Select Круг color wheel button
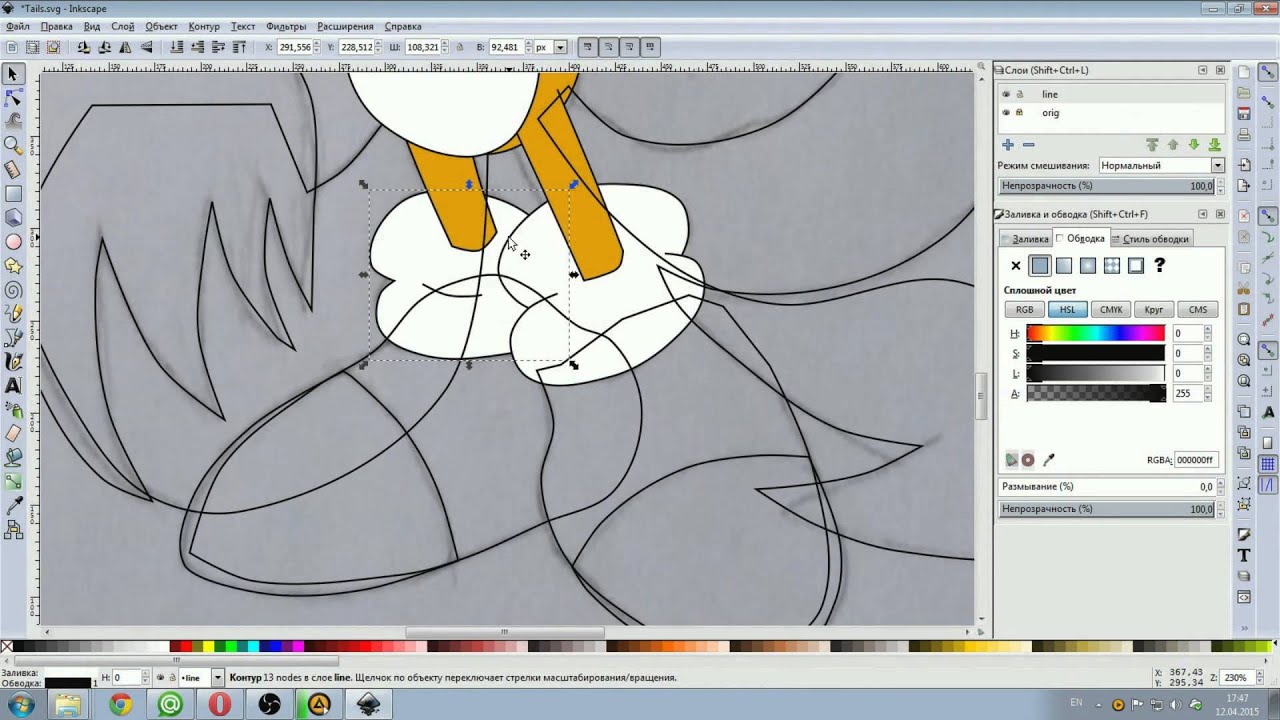Screen dimensions: 1280x720 click(x=1154, y=310)
